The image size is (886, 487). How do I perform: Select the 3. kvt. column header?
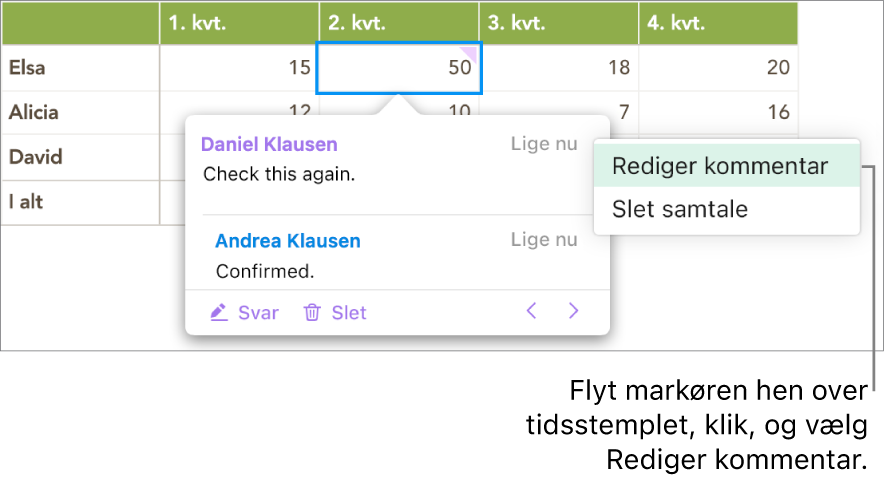tap(558, 23)
